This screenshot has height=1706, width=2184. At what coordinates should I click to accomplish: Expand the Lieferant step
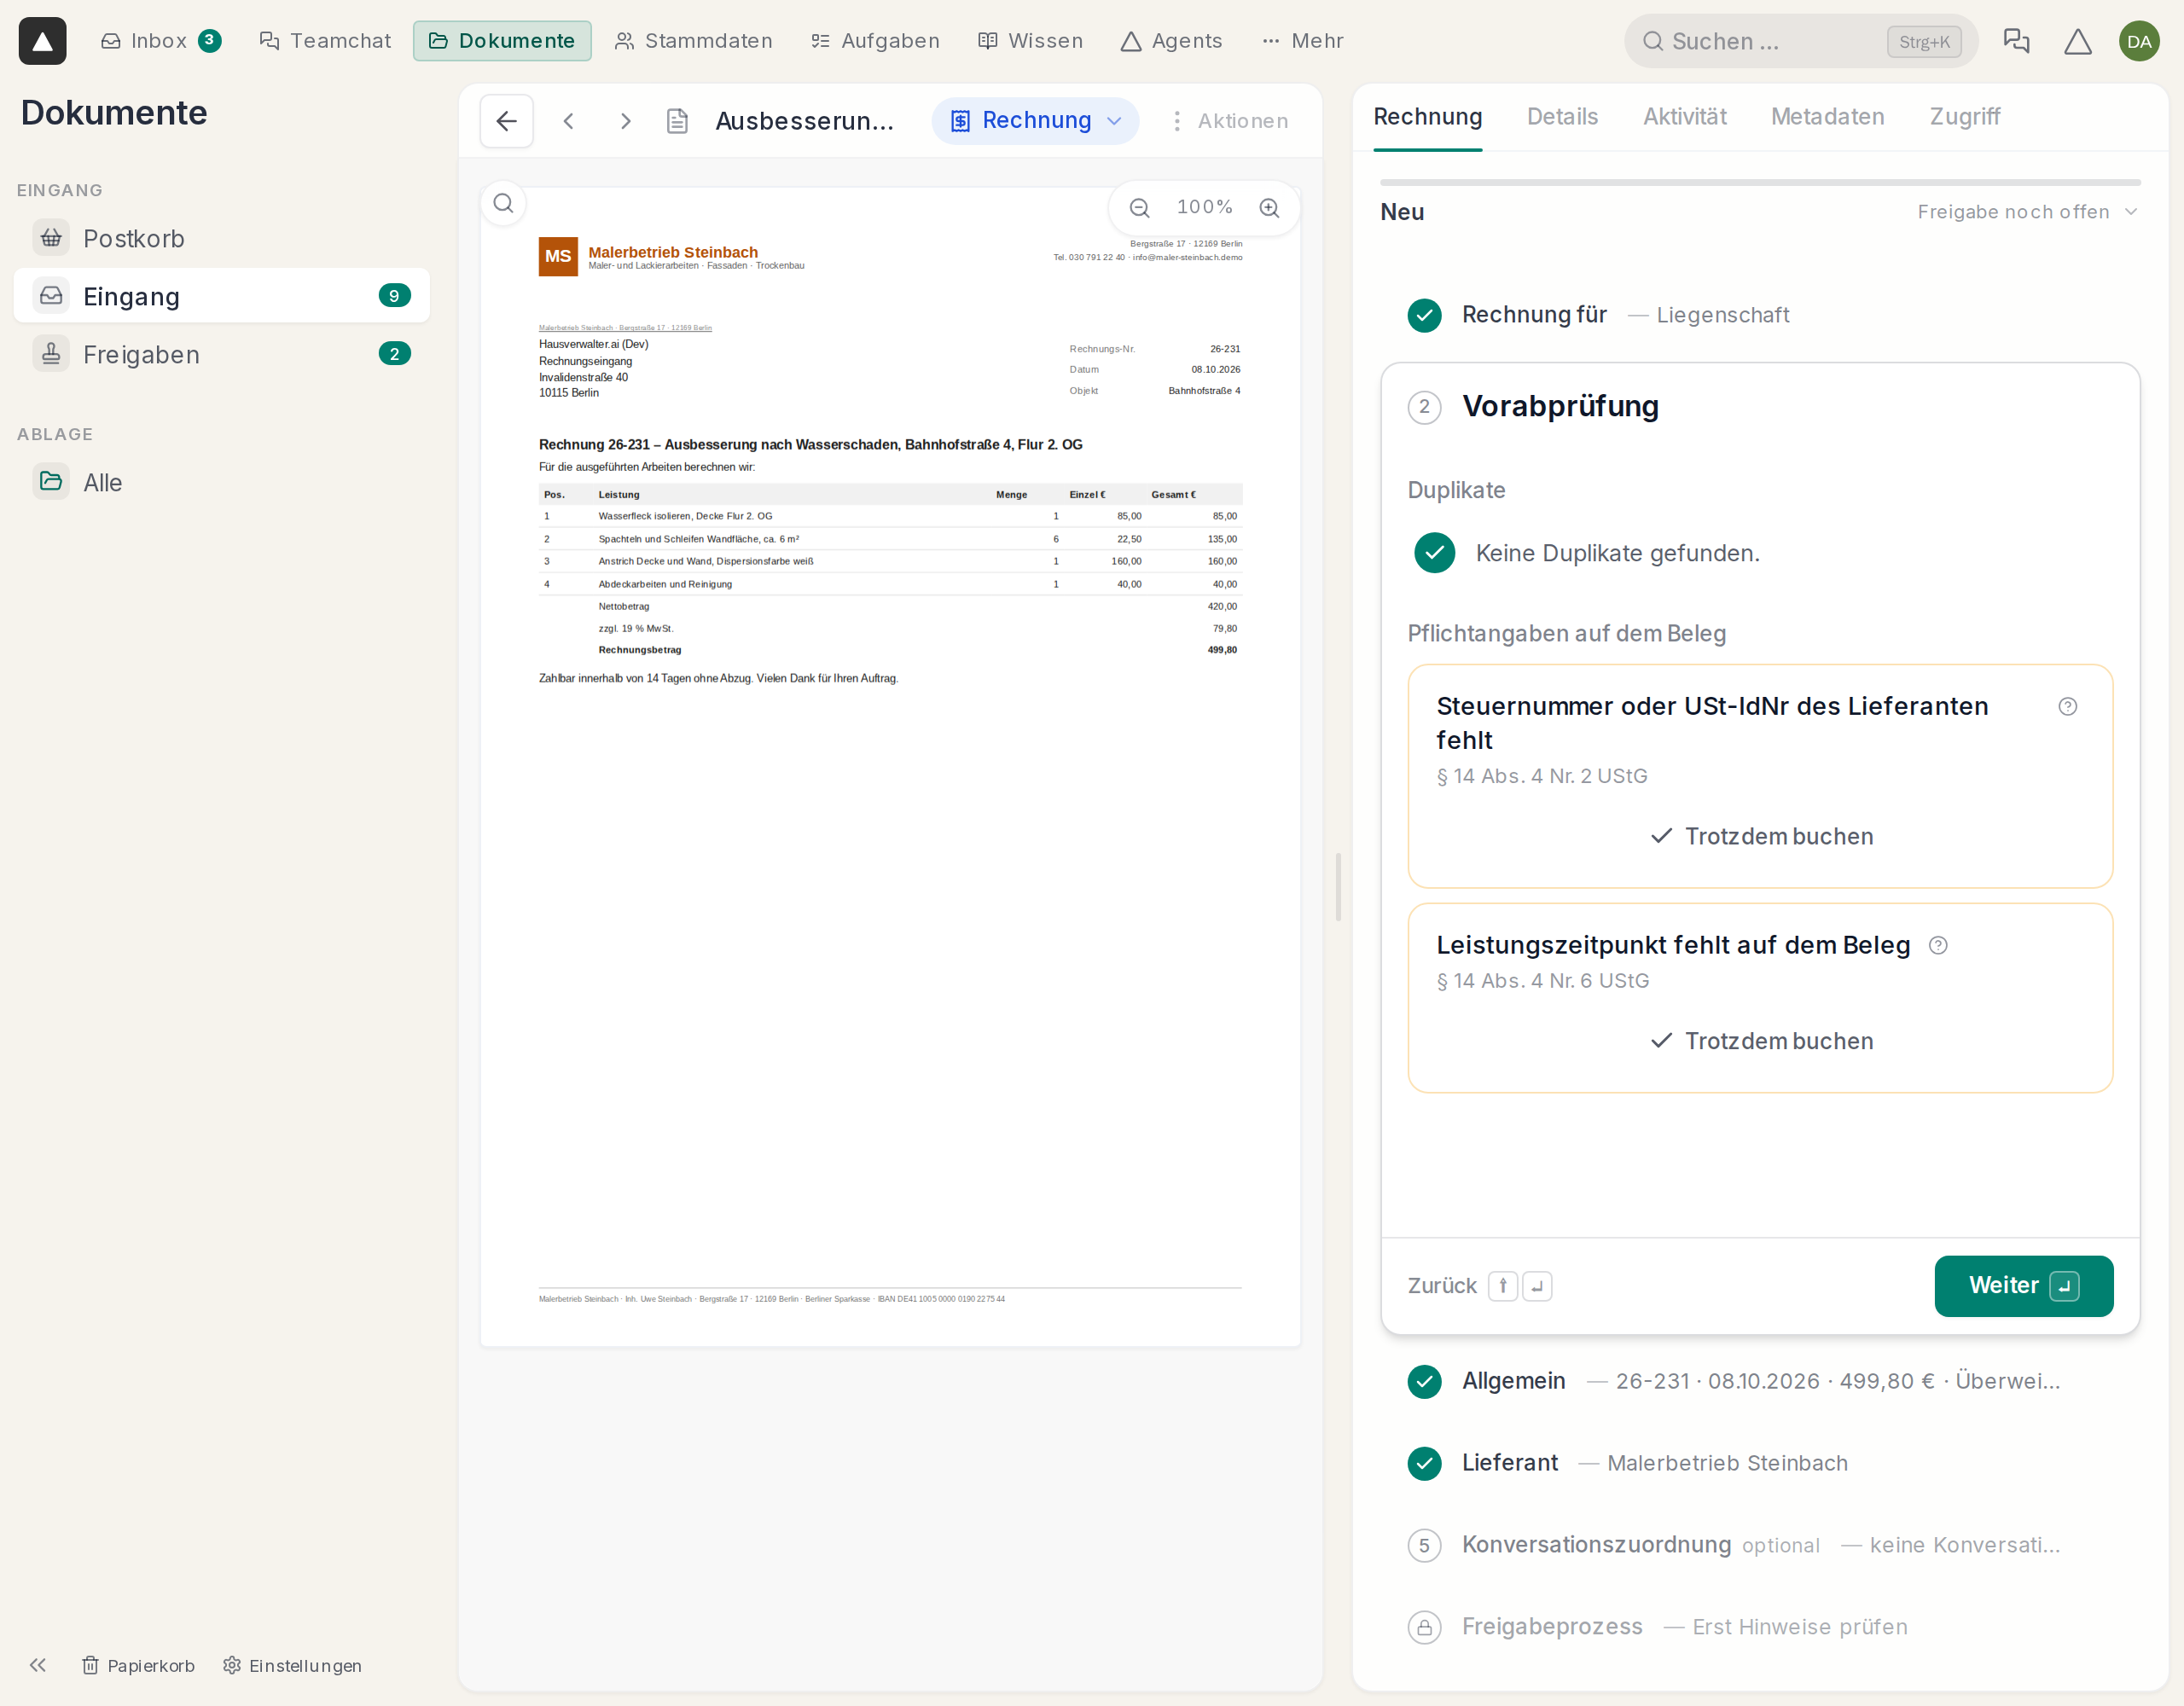point(1761,1463)
